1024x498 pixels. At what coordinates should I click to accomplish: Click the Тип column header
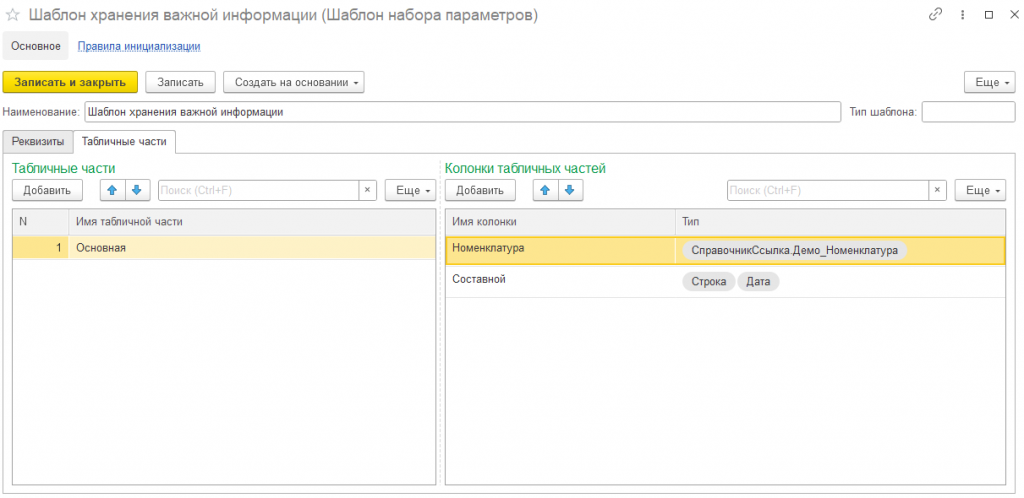(840, 222)
